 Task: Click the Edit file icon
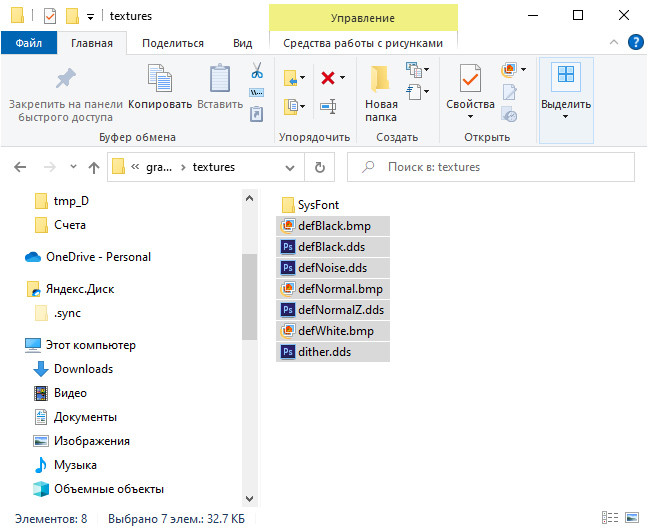pos(509,92)
